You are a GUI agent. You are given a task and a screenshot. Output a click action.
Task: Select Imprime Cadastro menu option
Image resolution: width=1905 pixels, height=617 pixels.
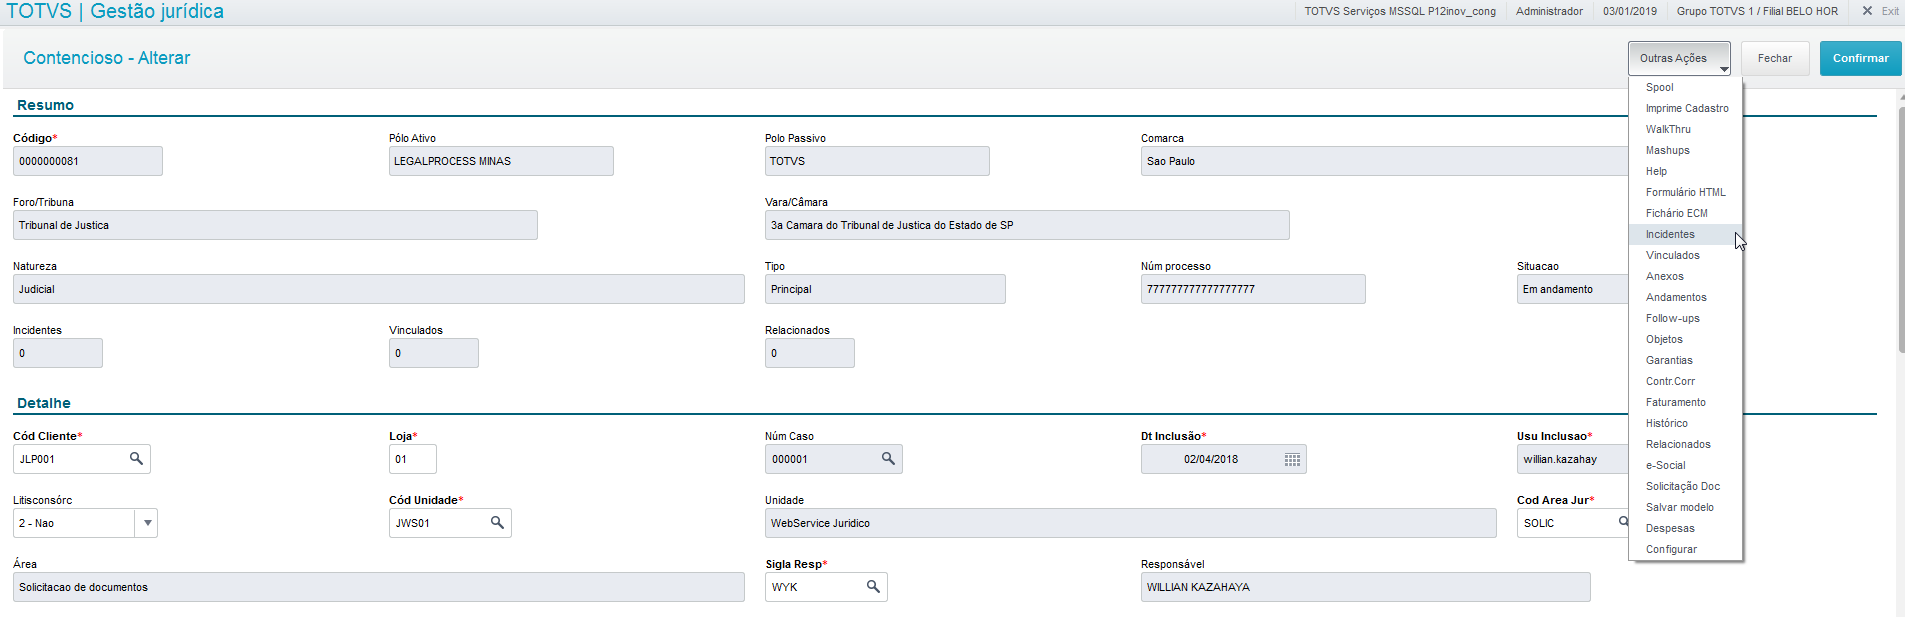[1687, 108]
